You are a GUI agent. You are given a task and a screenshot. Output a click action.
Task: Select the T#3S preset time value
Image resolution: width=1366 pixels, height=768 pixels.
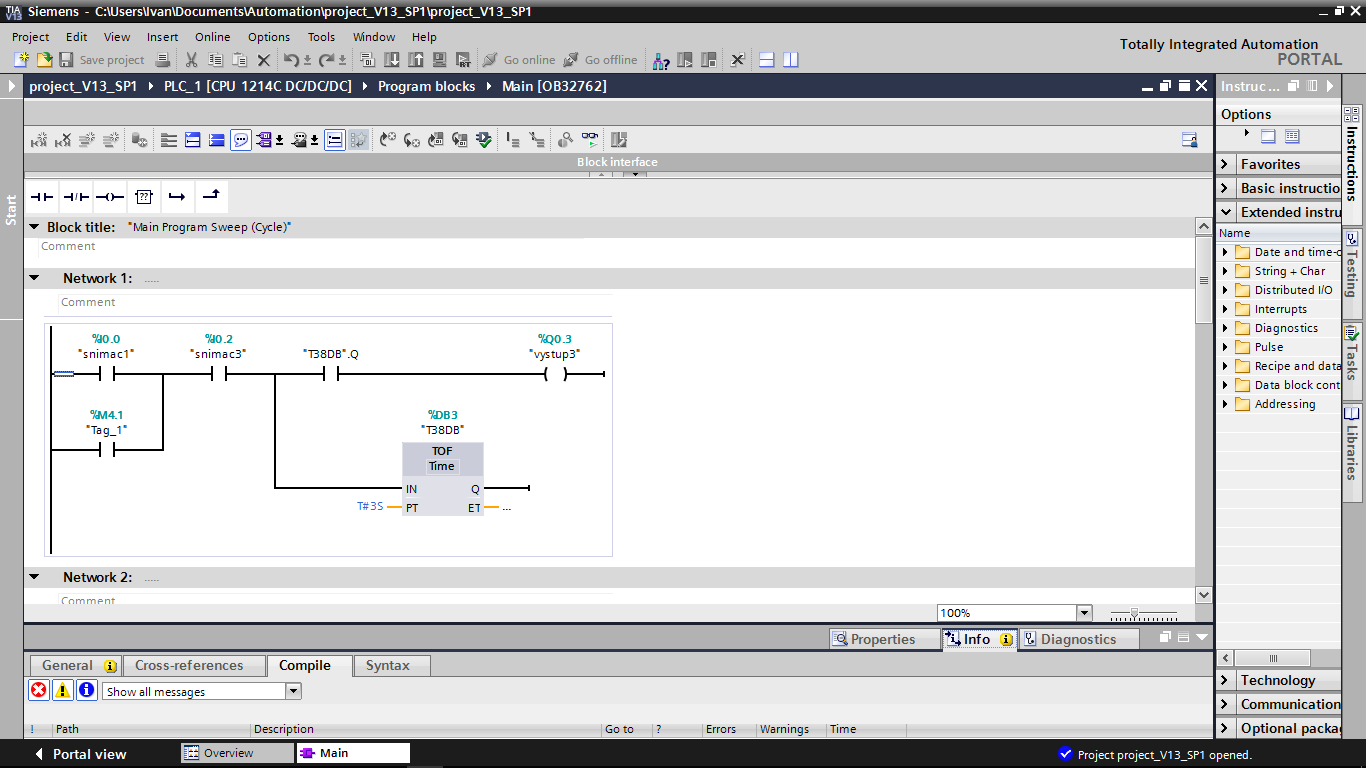click(370, 507)
